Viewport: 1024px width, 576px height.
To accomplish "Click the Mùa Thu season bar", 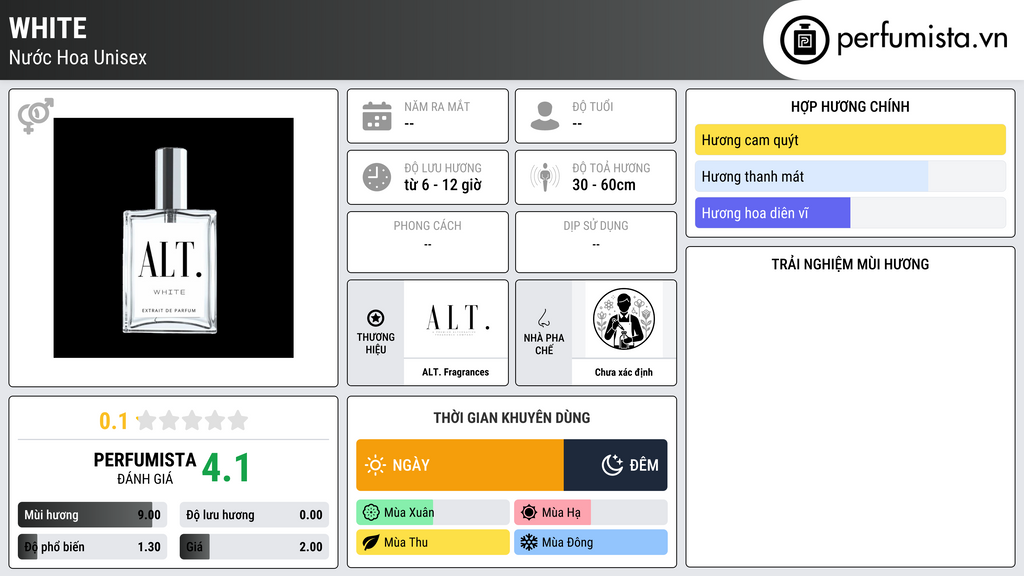I will [x=432, y=543].
